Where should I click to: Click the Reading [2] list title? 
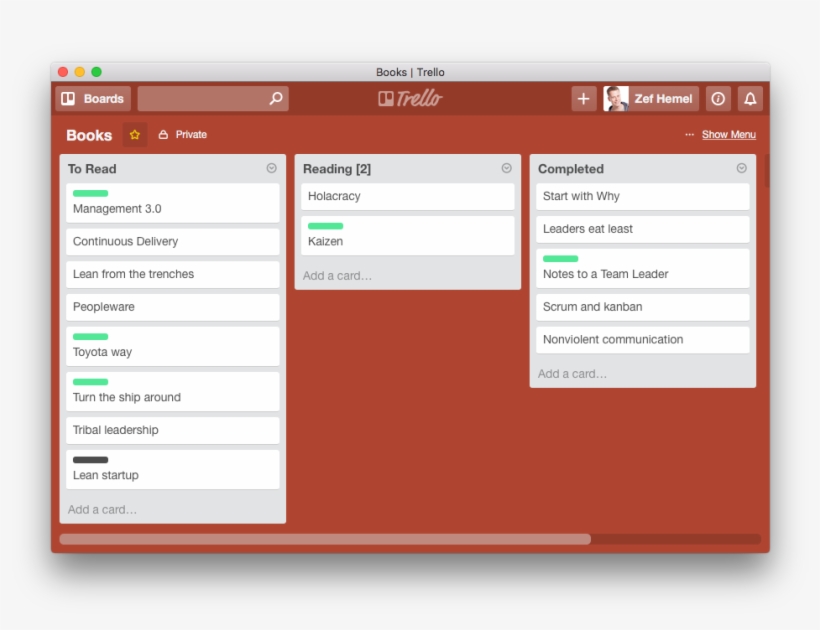(337, 169)
